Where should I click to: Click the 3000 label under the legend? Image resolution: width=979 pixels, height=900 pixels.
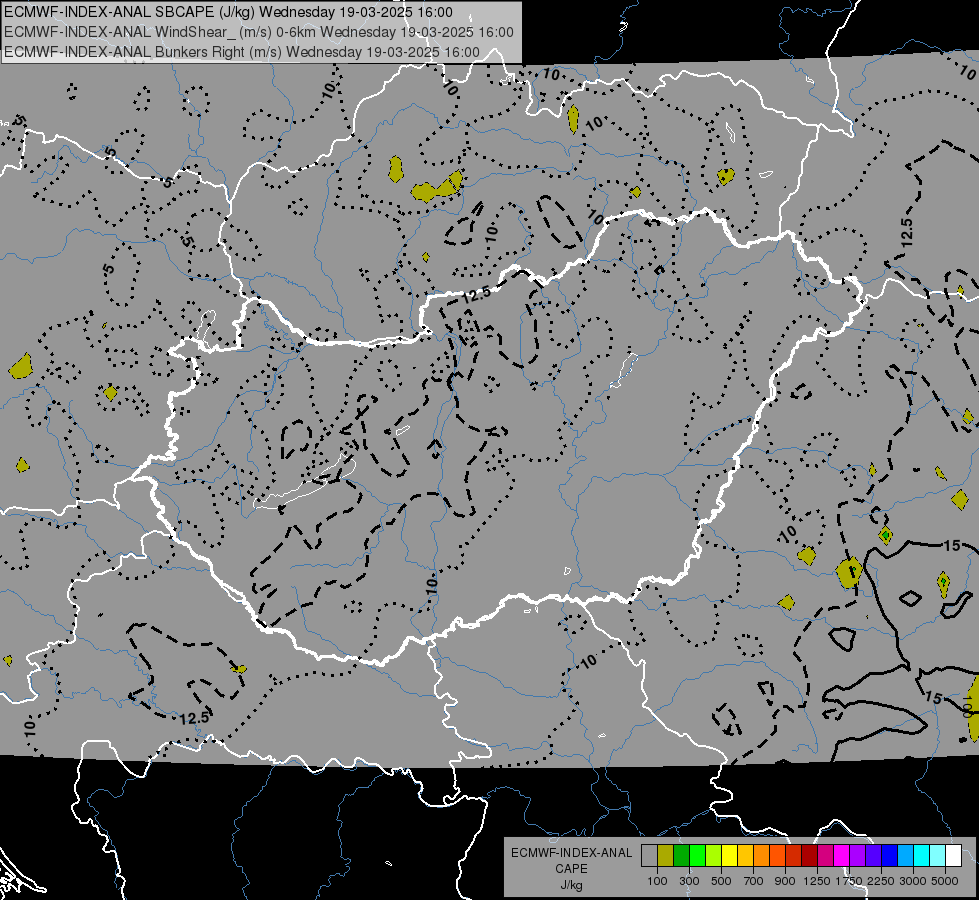coord(913,881)
